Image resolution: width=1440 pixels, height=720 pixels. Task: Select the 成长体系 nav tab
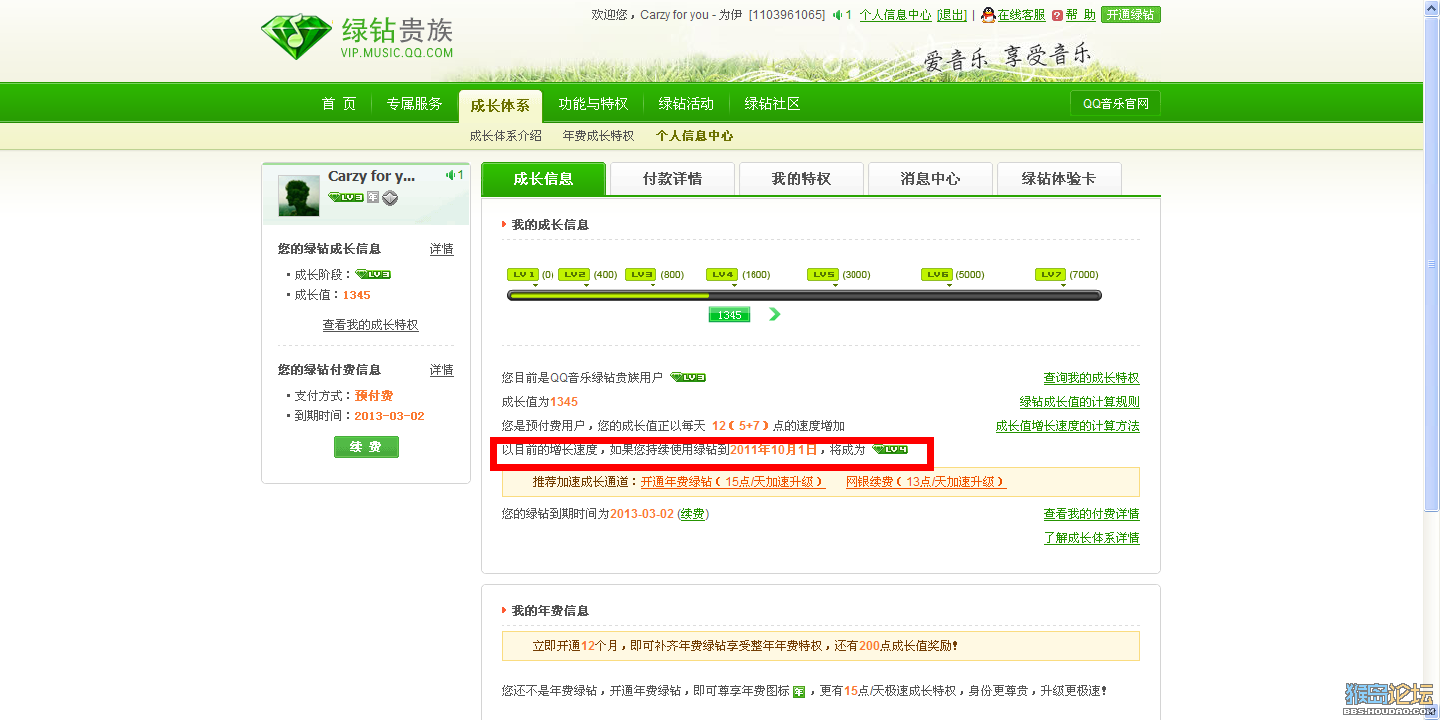pos(500,105)
